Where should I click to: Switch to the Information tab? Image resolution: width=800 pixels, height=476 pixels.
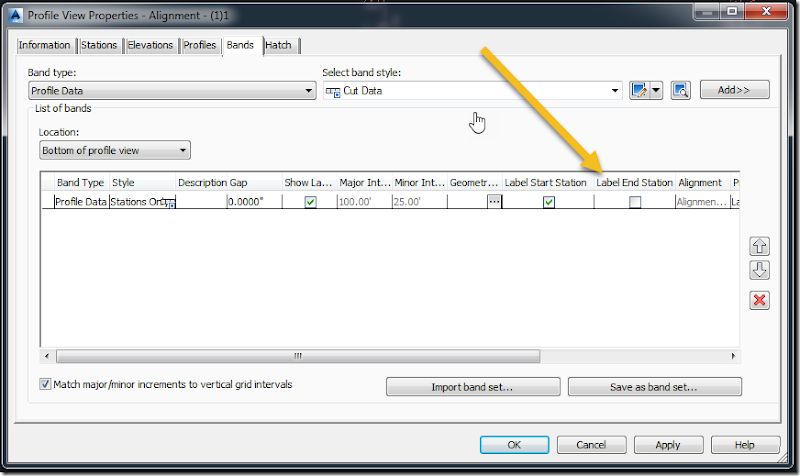pos(44,45)
